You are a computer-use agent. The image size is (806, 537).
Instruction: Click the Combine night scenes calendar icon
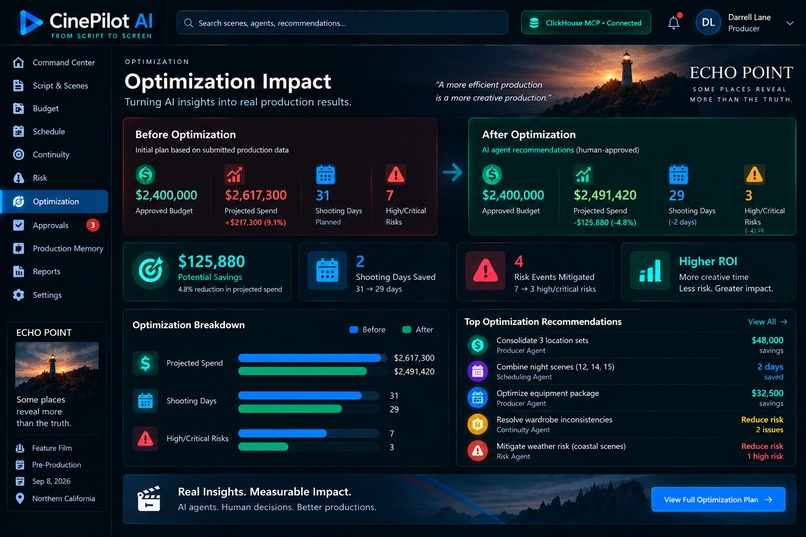coord(478,371)
